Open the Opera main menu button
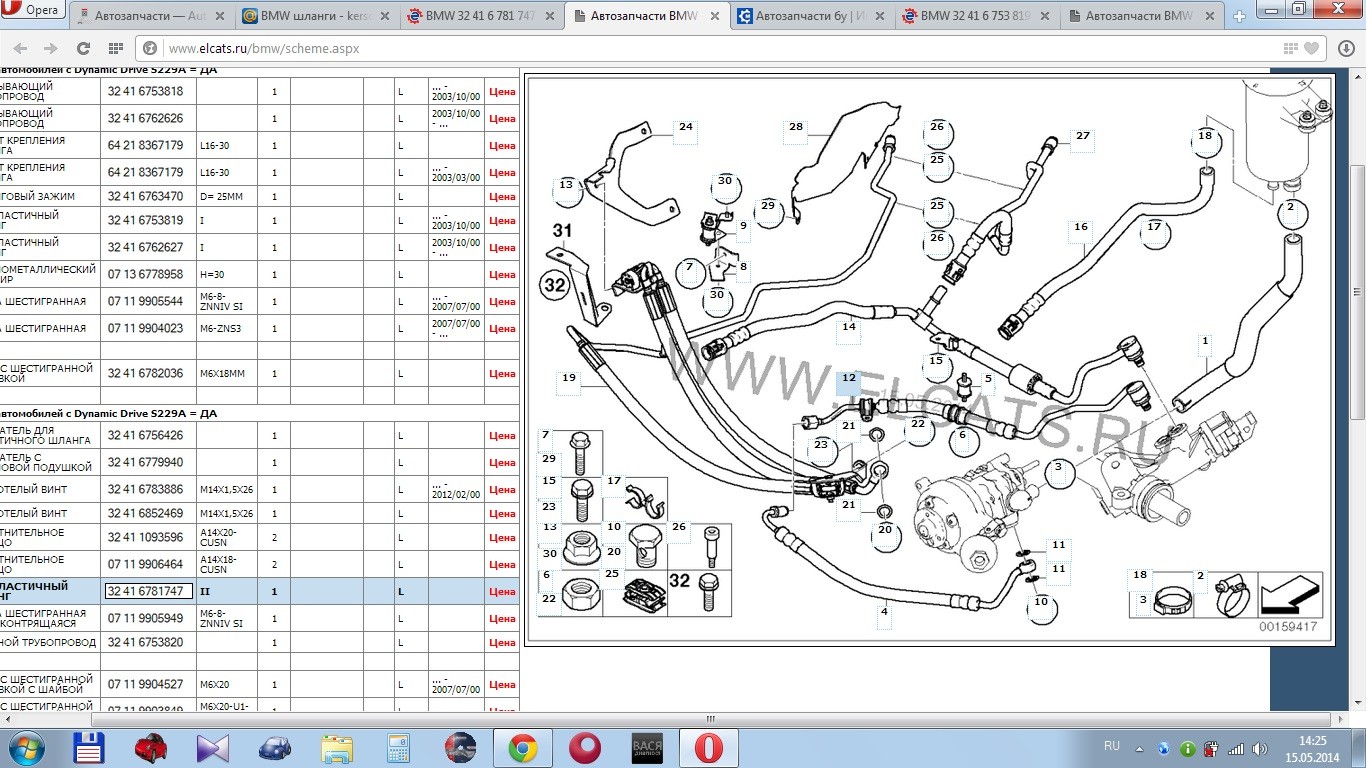Viewport: 1366px width, 768px height. point(33,11)
